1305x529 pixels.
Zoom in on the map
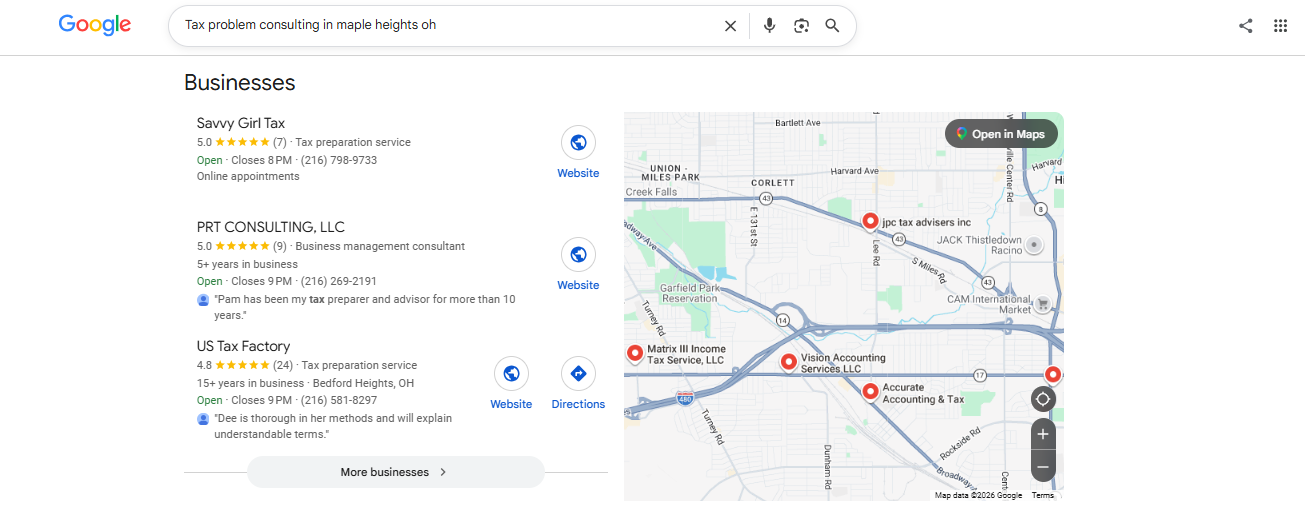point(1043,434)
